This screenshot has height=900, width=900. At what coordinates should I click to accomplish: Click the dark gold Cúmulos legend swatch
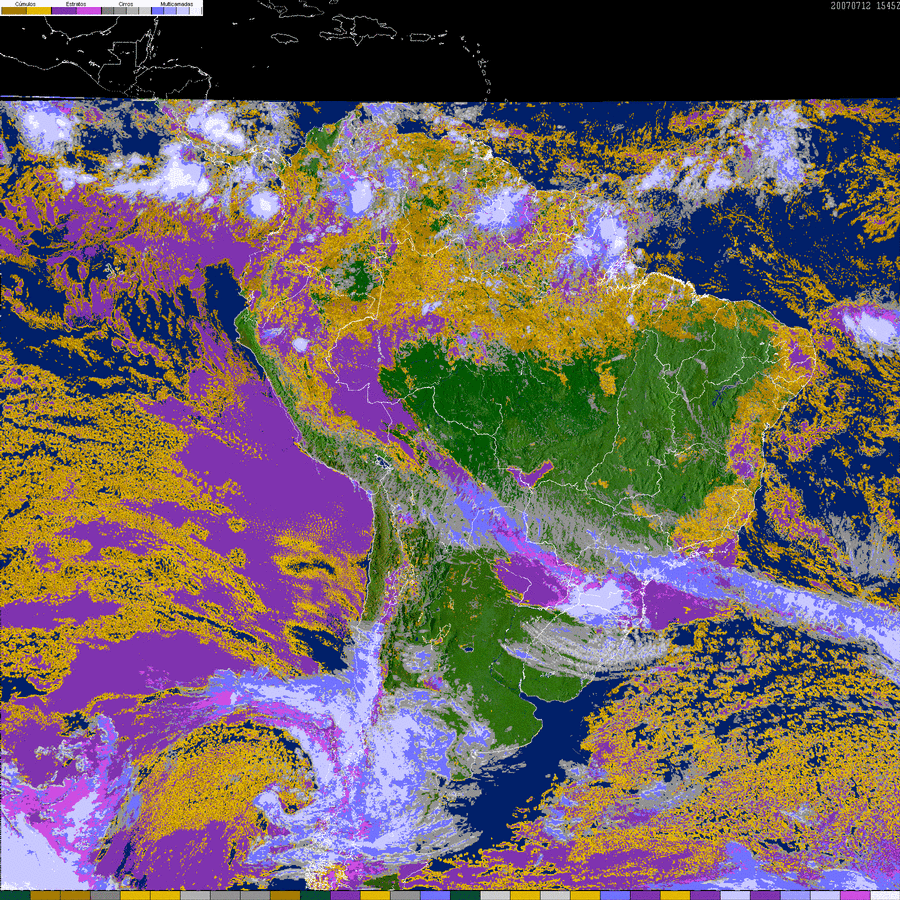point(14,10)
